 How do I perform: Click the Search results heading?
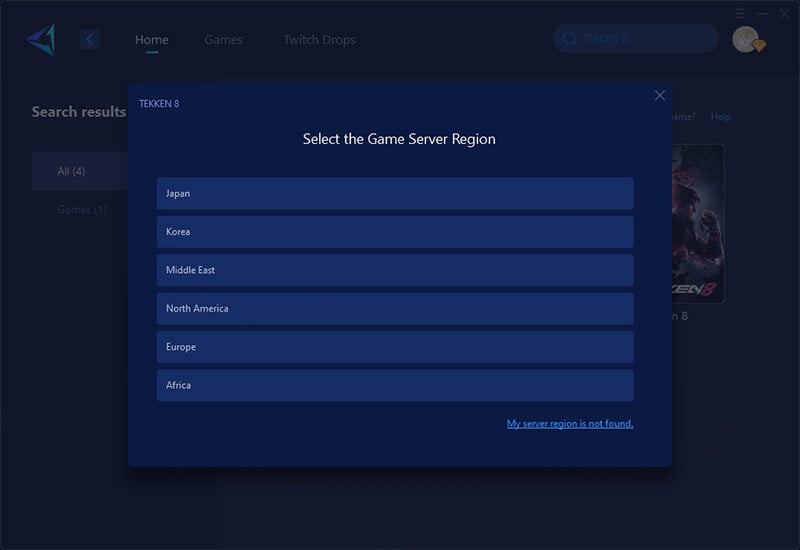[x=79, y=112]
